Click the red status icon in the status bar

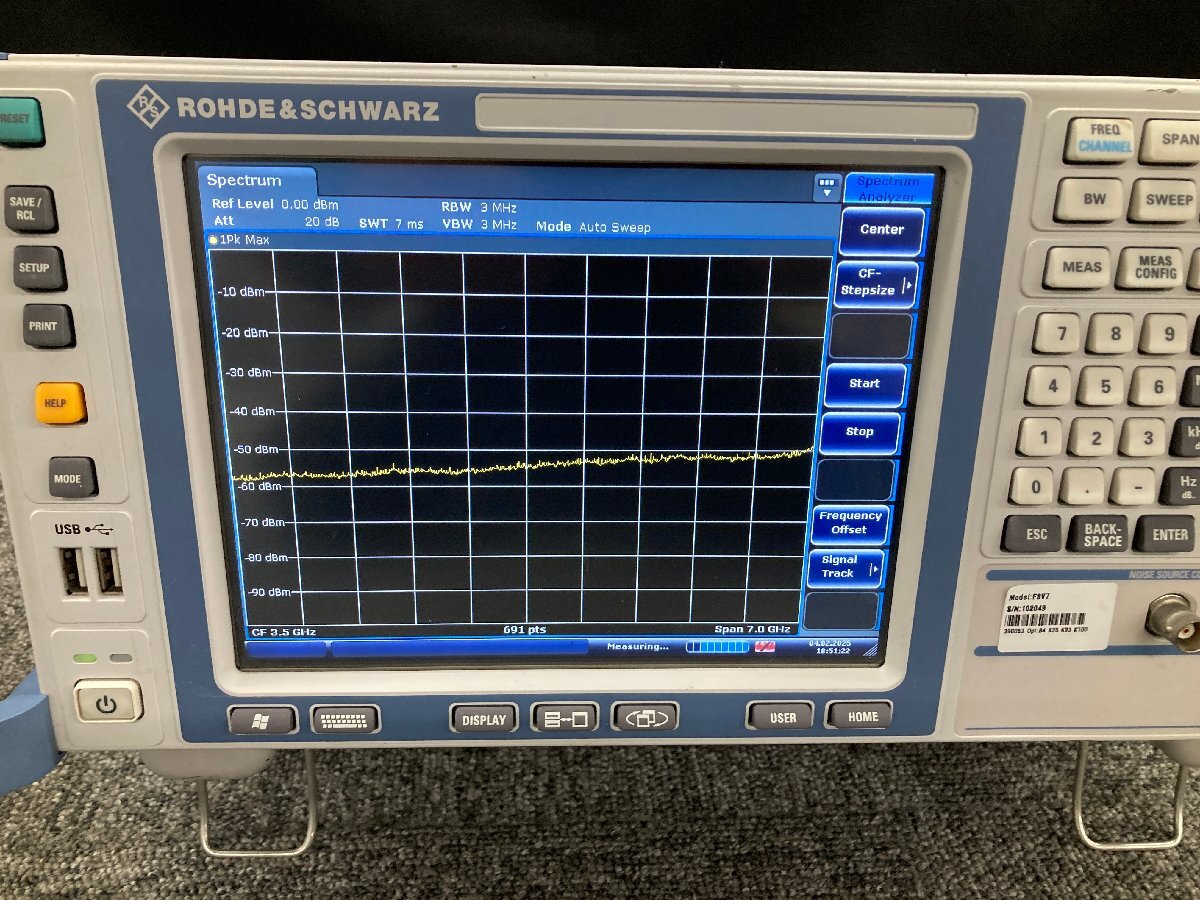(766, 647)
